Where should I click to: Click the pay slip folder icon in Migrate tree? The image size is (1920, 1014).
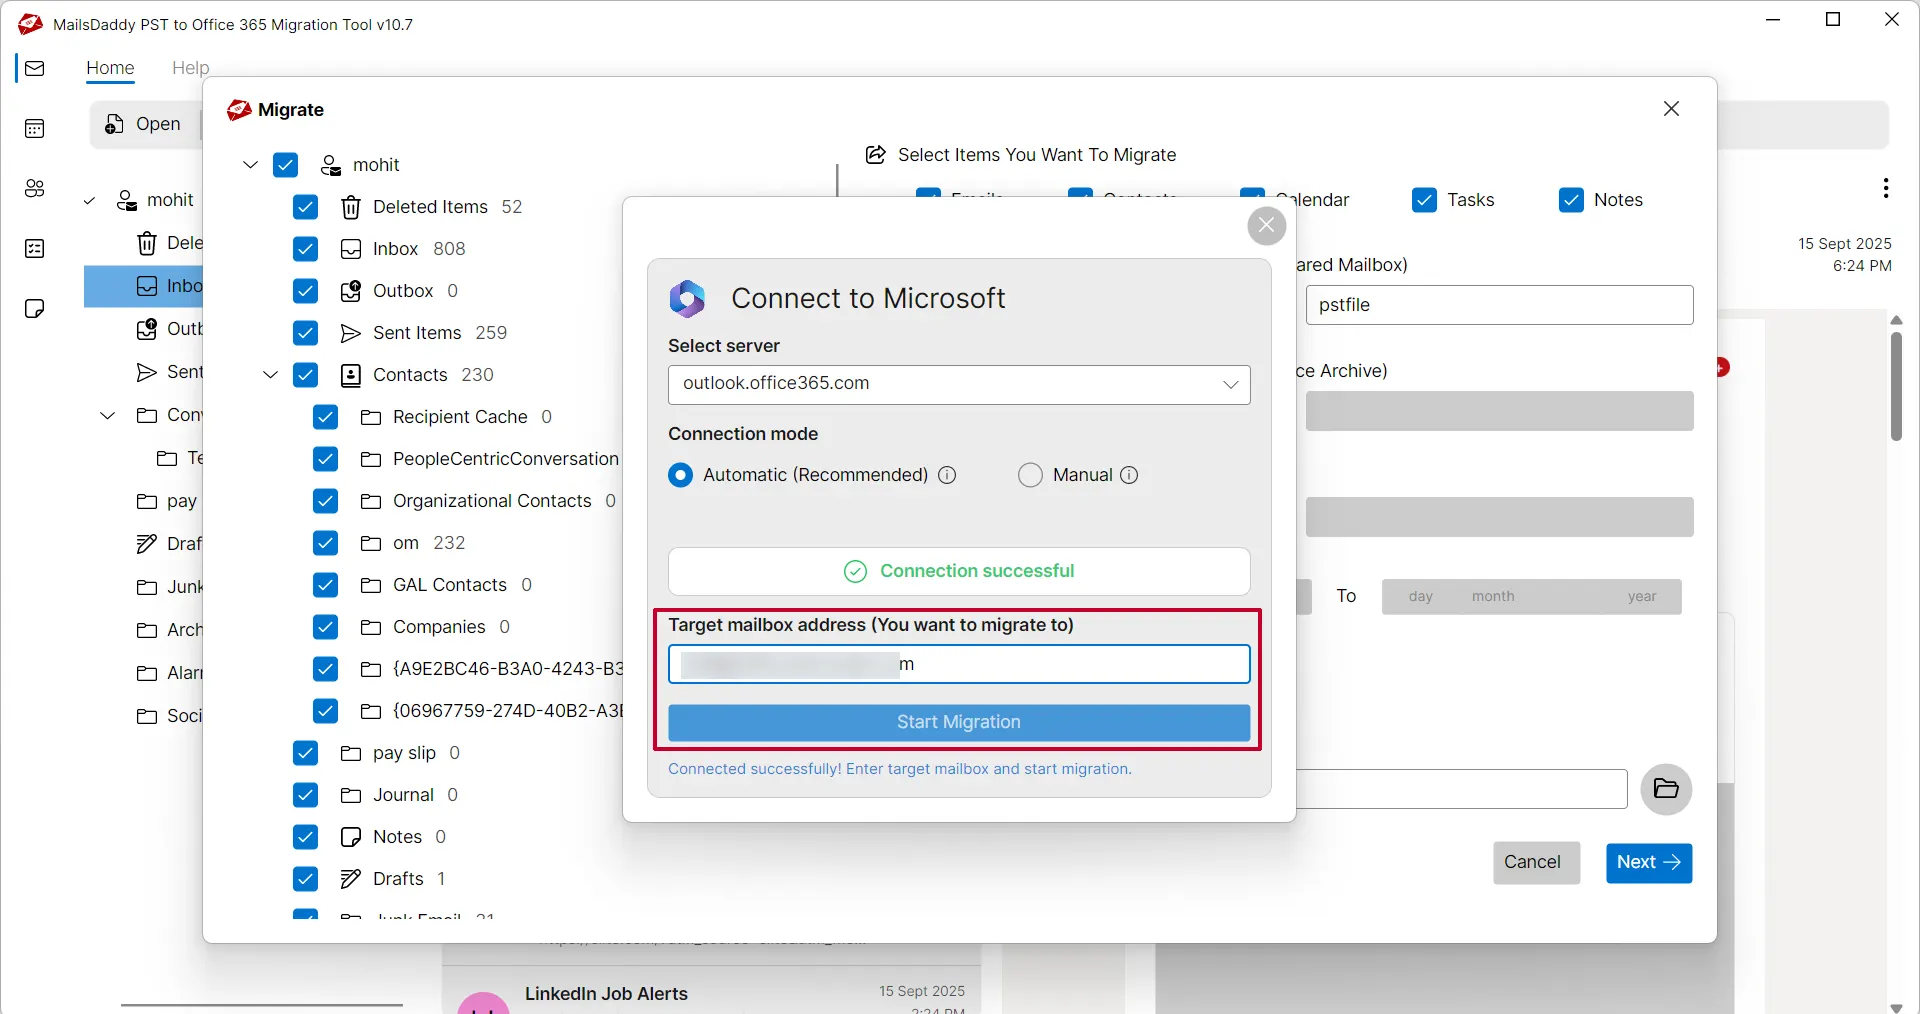(x=351, y=753)
